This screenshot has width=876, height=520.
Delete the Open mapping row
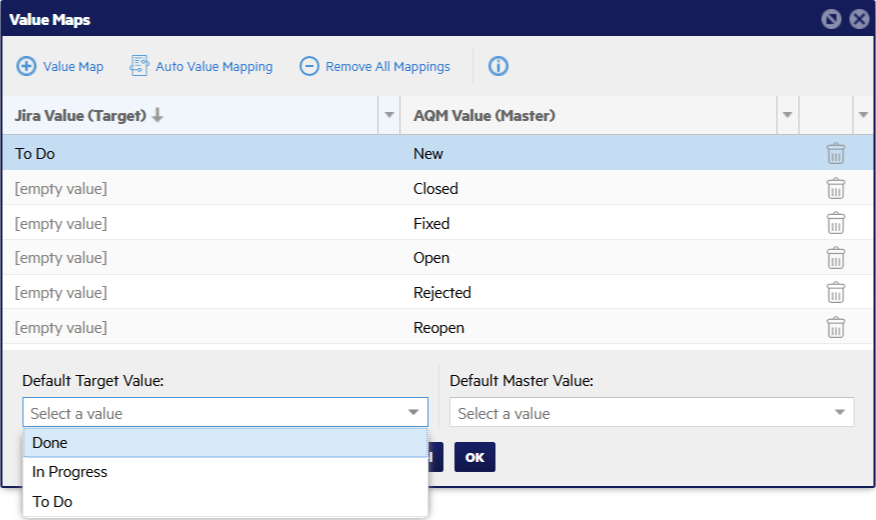(x=835, y=258)
